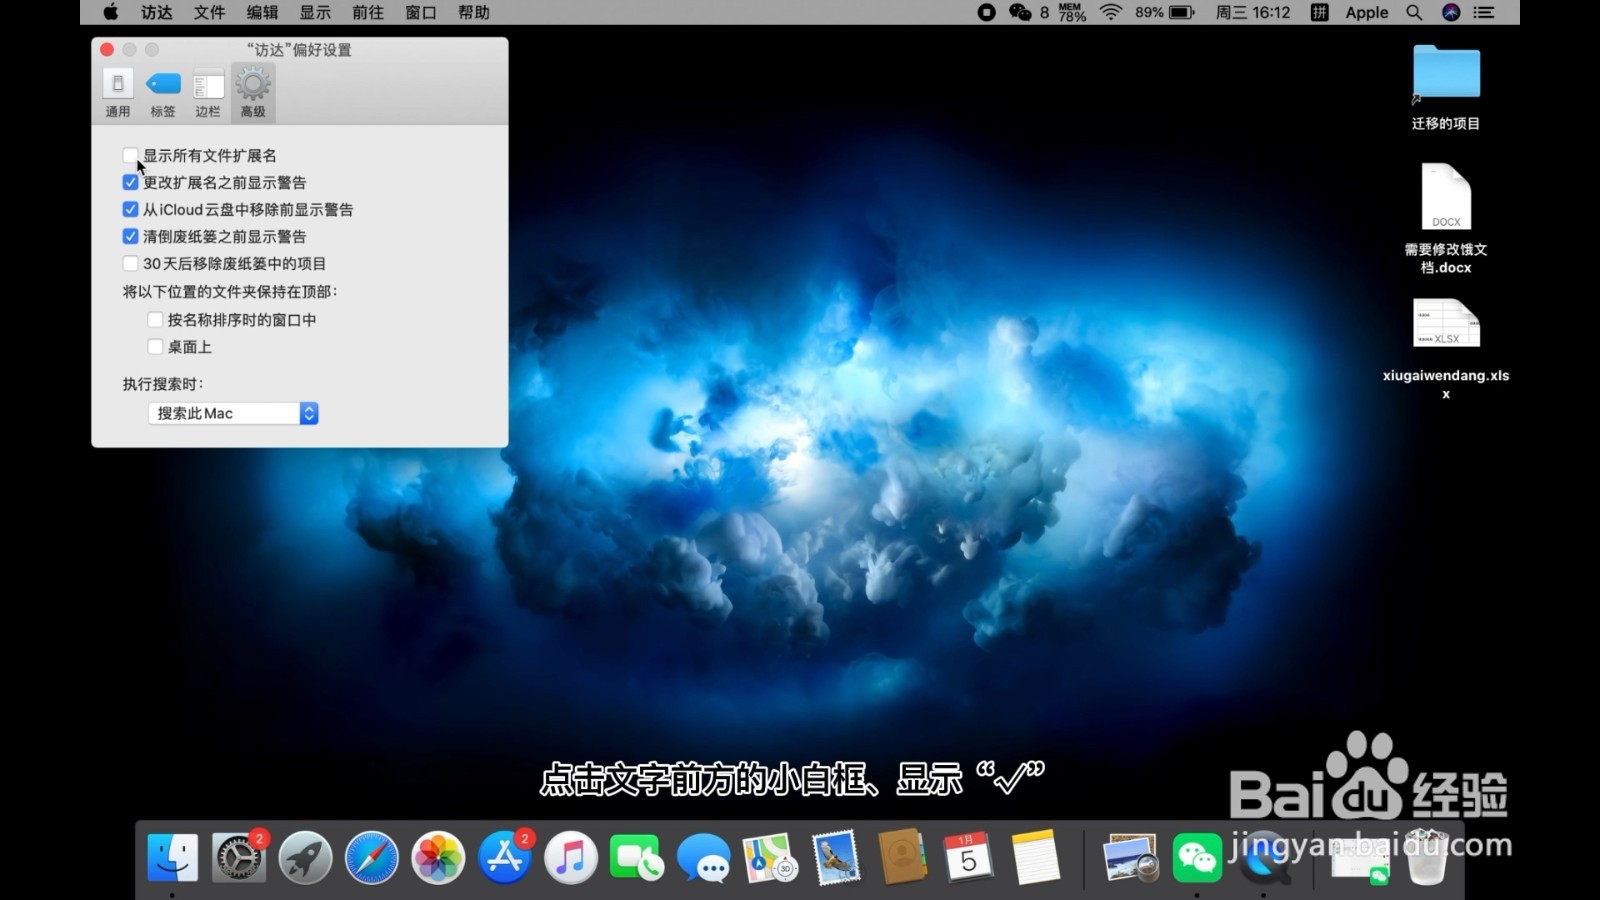Open the Wi-Fi status menu

point(1111,12)
